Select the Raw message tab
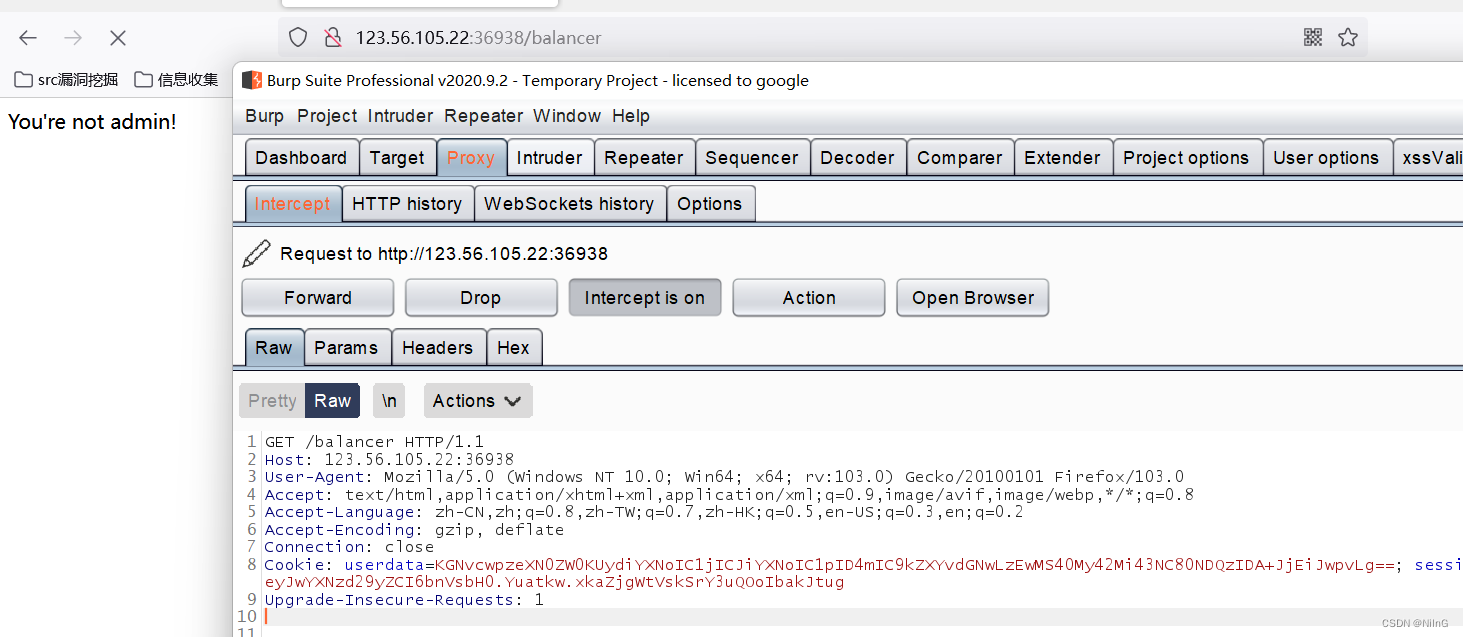 tap(274, 348)
